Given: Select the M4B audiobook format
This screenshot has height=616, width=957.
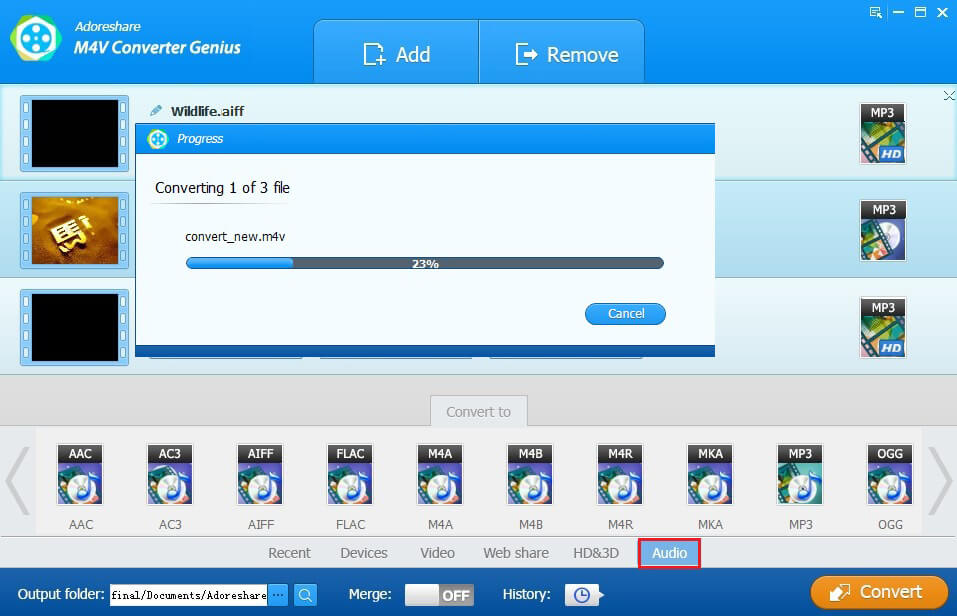Looking at the screenshot, I should pyautogui.click(x=530, y=474).
